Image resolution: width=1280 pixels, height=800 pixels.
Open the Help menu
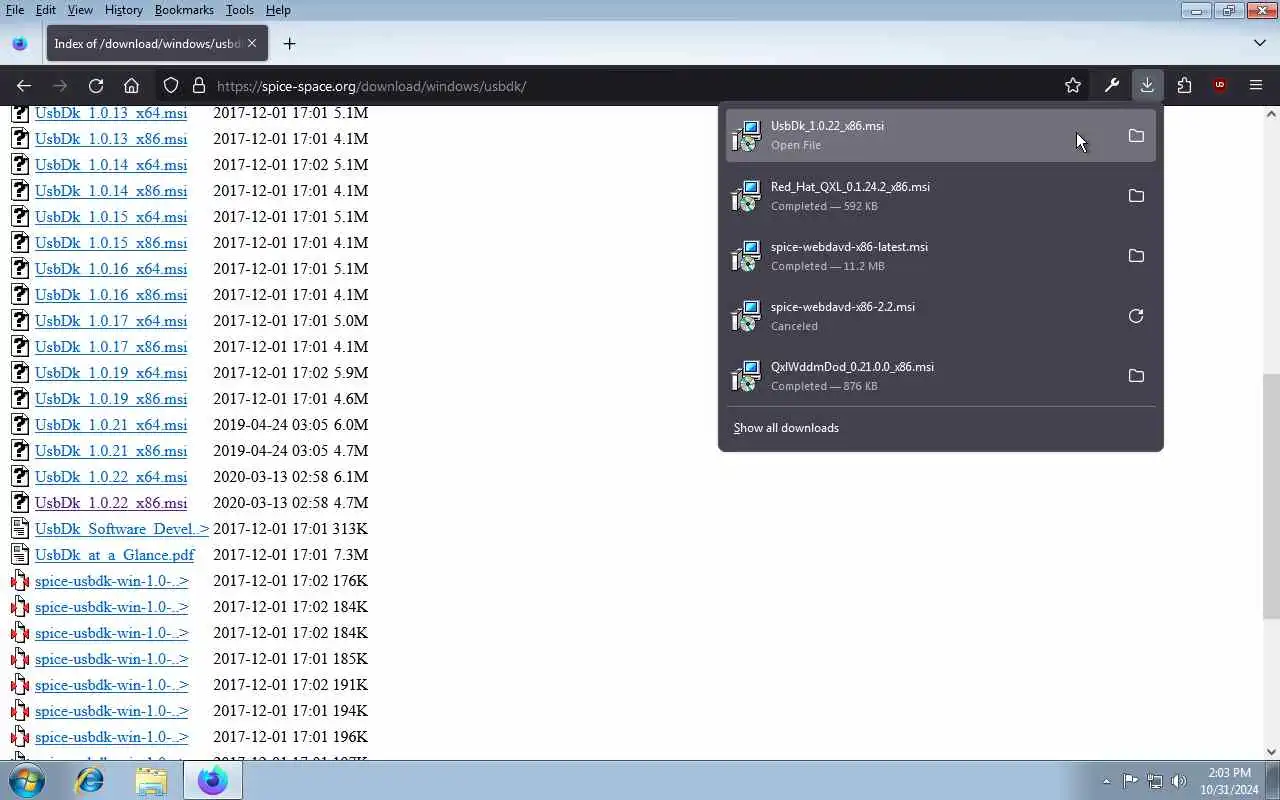coord(278,10)
